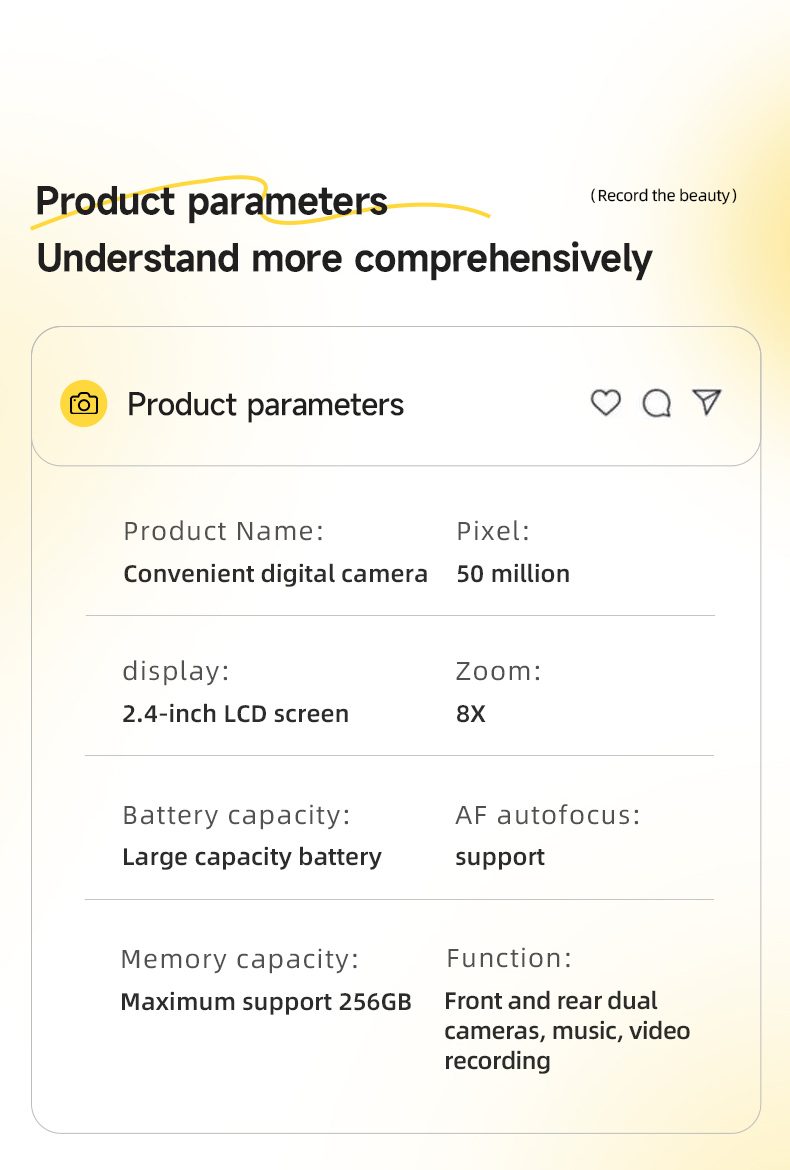This screenshot has width=790, height=1170.
Task: Select 'Convenient digital camera' product name
Action: (275, 574)
